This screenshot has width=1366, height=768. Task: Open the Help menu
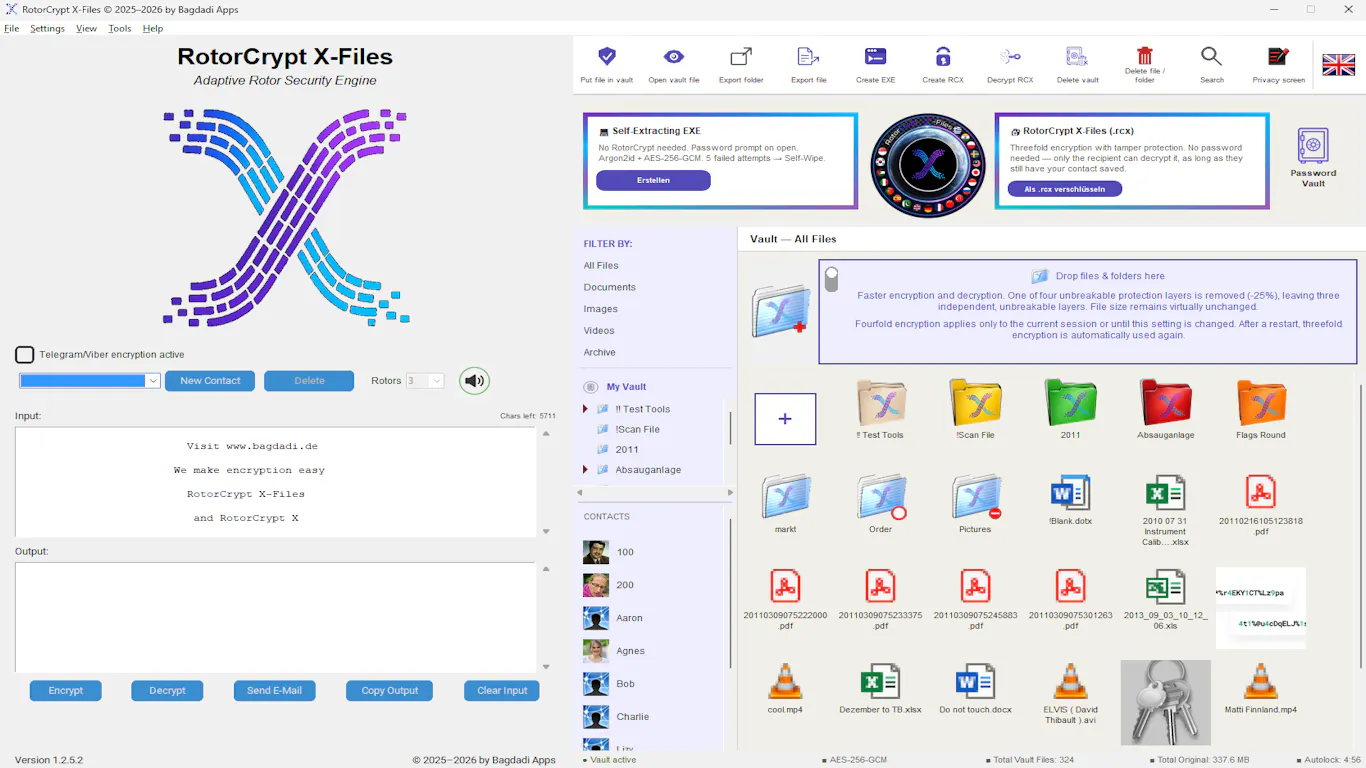tap(152, 28)
